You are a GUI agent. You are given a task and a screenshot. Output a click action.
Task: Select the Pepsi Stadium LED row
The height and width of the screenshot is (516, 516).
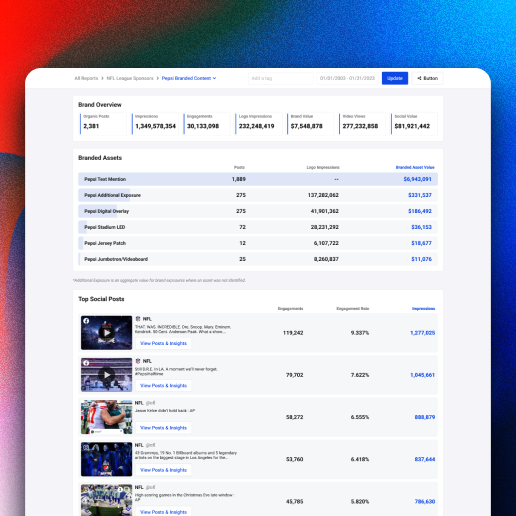pyautogui.click(x=258, y=227)
